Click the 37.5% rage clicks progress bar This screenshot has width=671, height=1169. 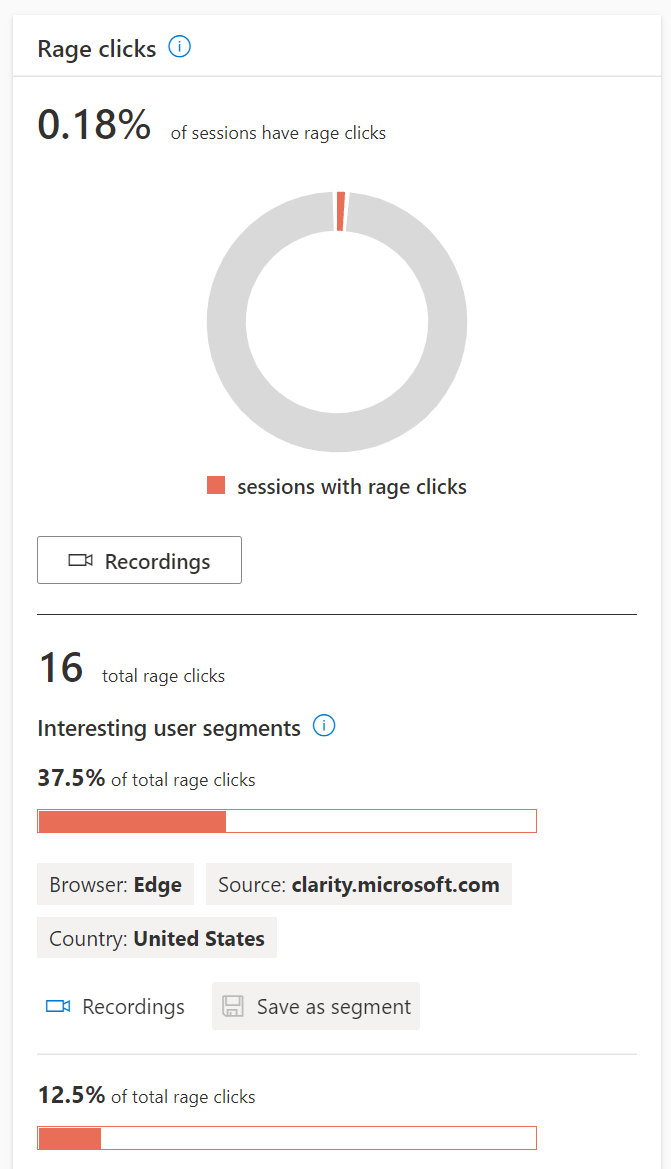pos(287,821)
